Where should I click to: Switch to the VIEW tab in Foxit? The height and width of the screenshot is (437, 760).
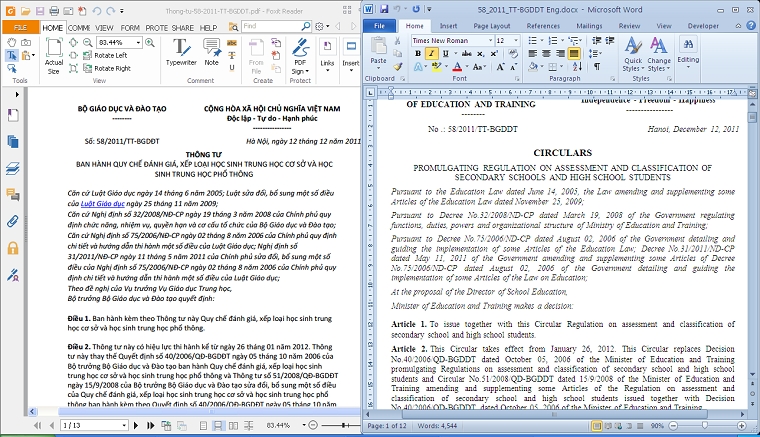(104, 28)
